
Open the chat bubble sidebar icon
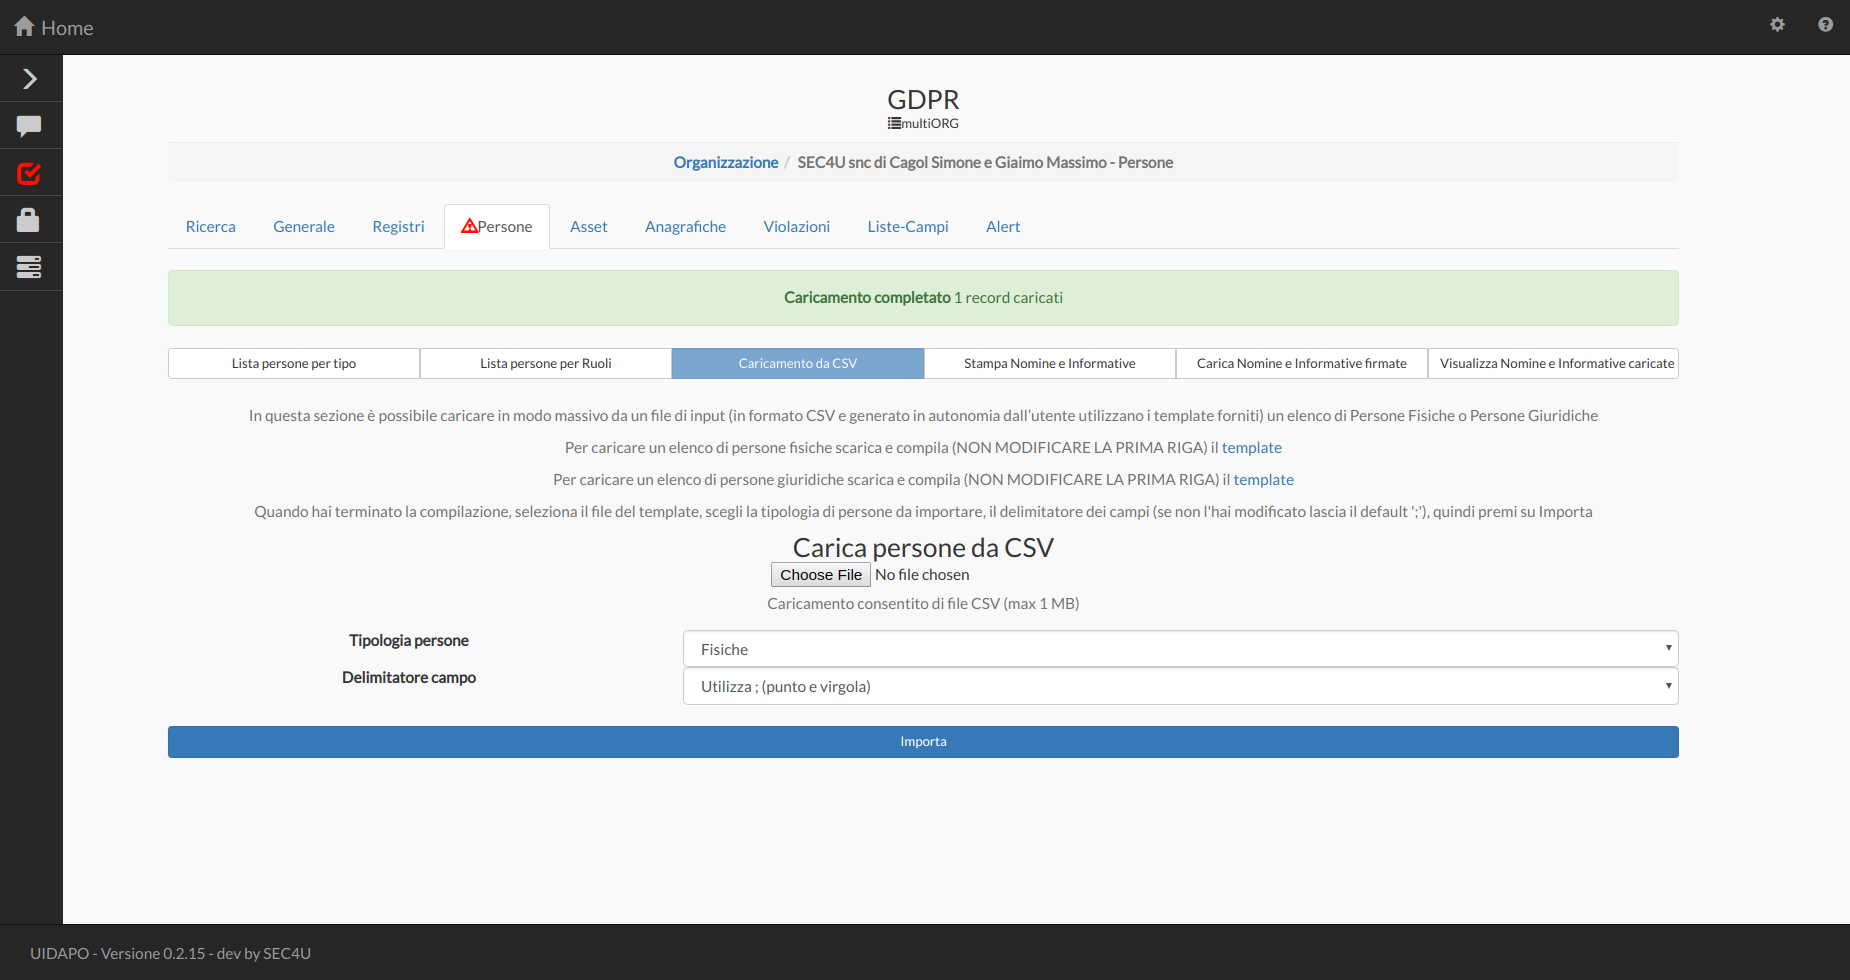[x=29, y=126]
